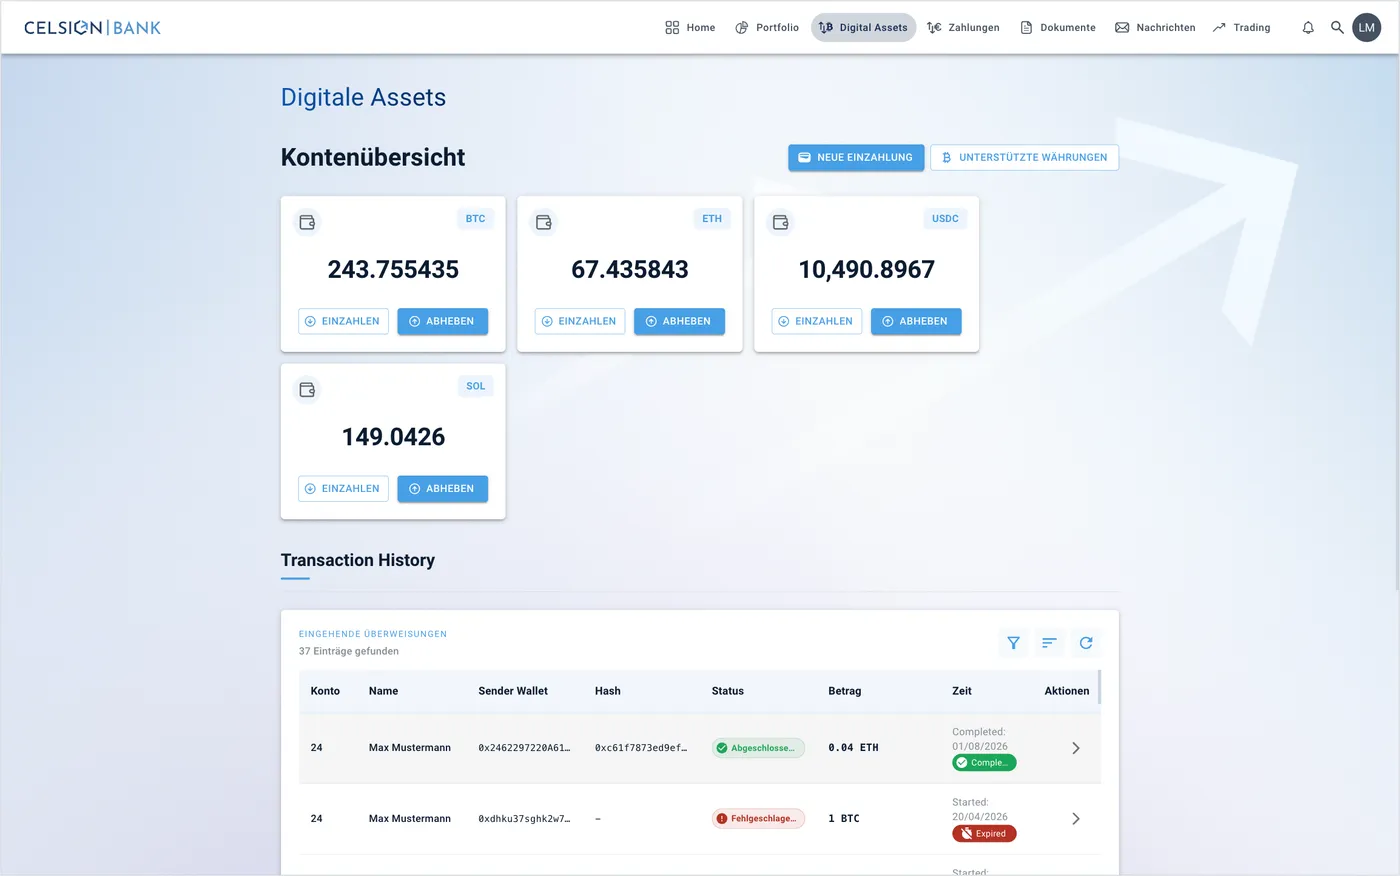The image size is (1400, 876).
Task: Click the USDC wallet icon
Action: (781, 222)
